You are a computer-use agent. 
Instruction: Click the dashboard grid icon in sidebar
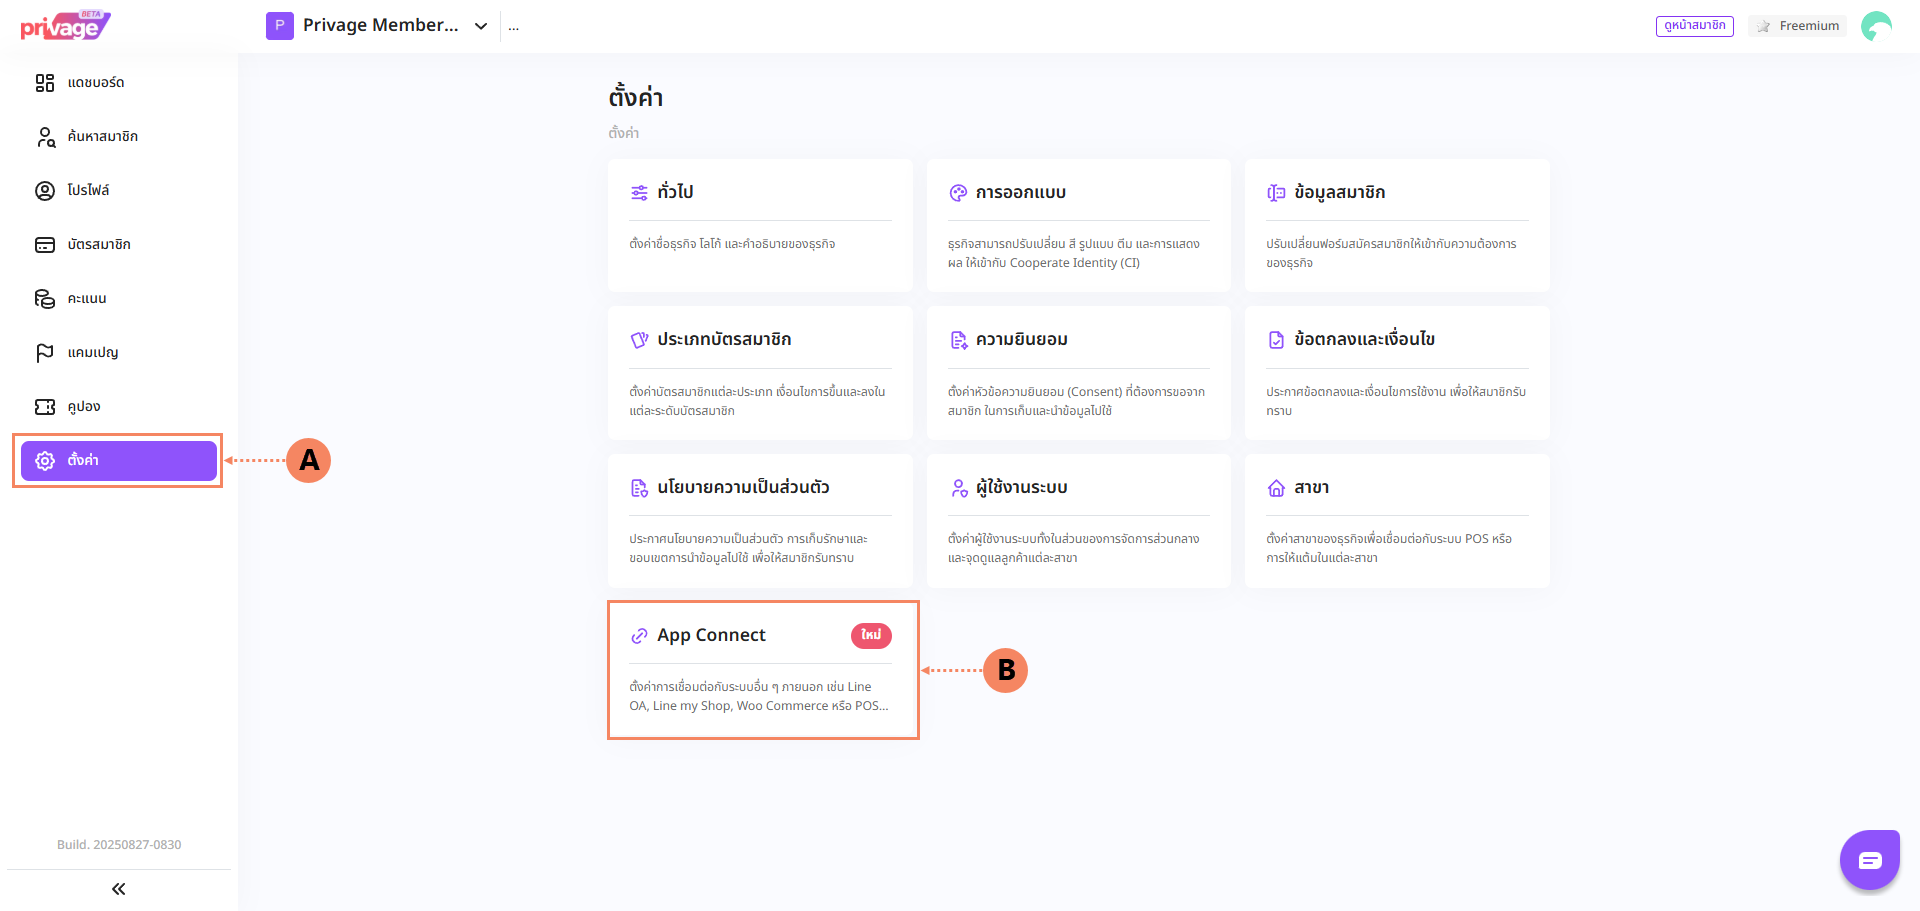(45, 83)
